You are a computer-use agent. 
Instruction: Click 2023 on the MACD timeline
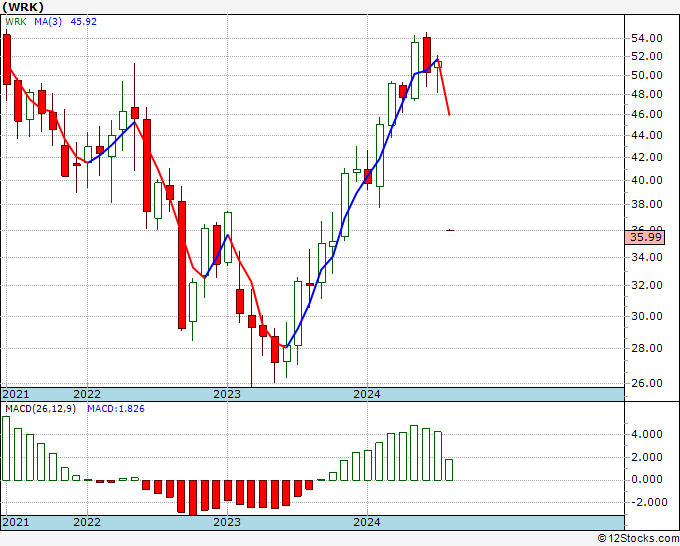coord(227,522)
